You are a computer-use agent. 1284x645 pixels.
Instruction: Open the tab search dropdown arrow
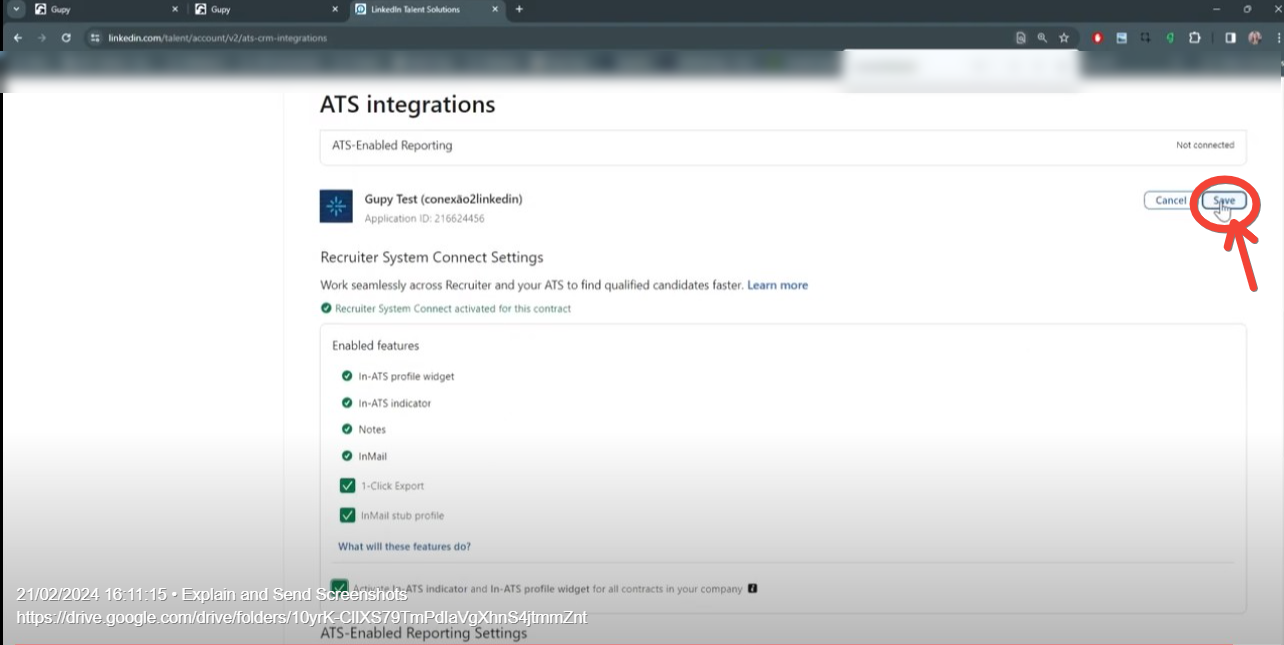point(16,9)
